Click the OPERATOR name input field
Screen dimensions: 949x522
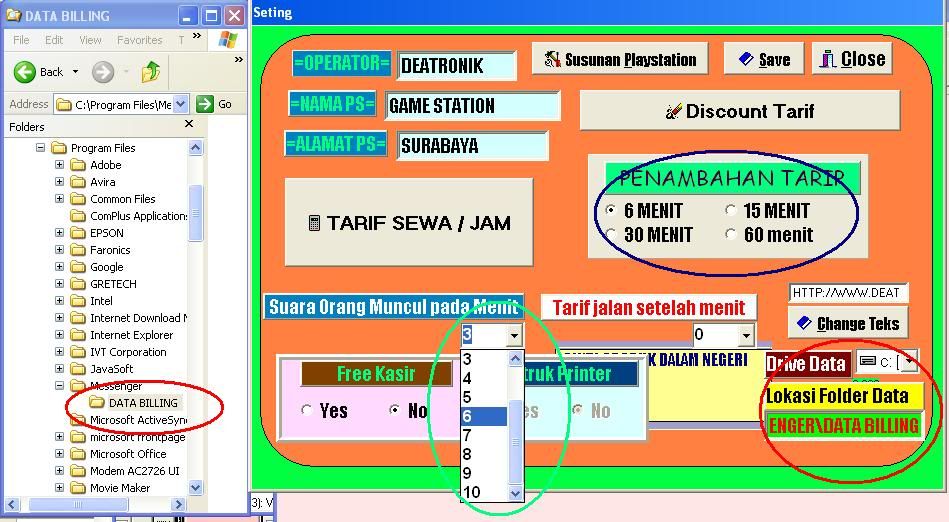tap(456, 66)
